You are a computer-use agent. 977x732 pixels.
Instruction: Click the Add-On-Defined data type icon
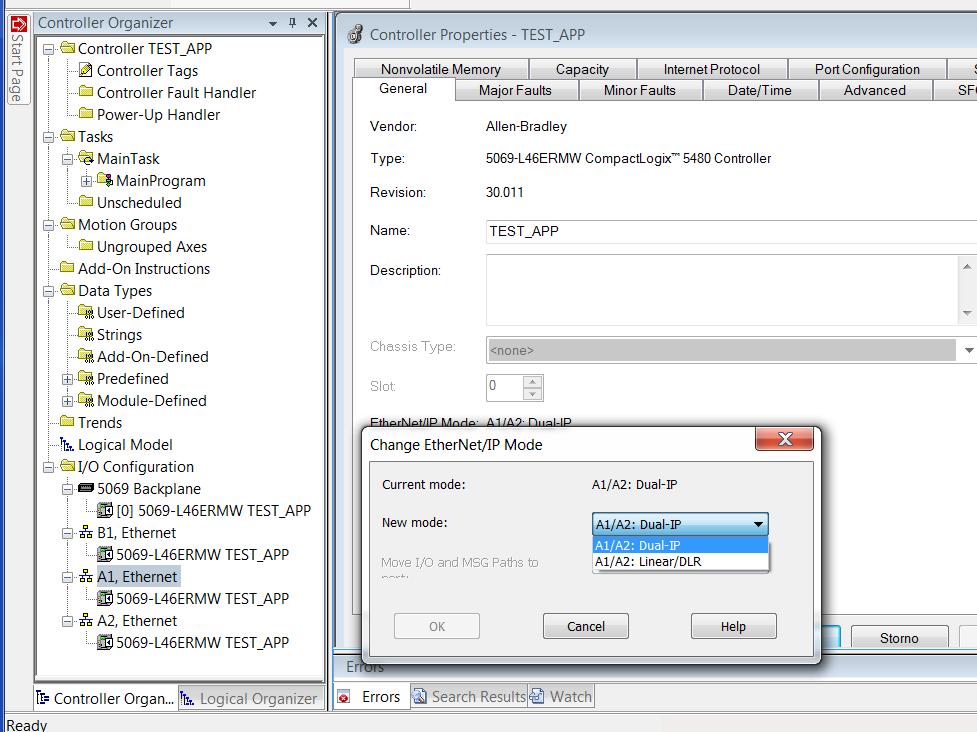point(87,356)
